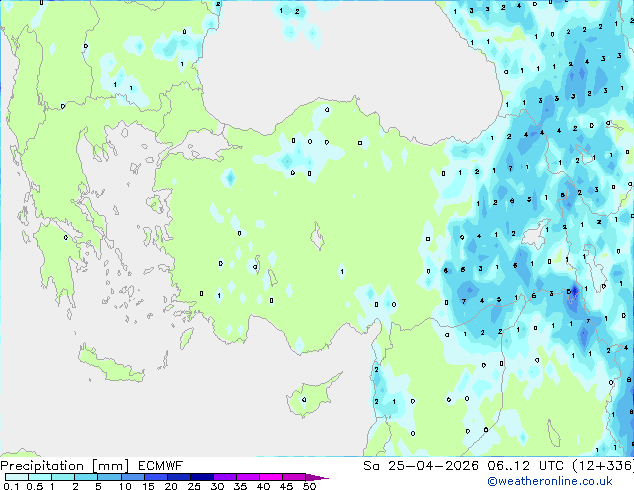The height and width of the screenshot is (490, 634).
Task: Select legend swatch between 5 and 10
Action: point(109,477)
